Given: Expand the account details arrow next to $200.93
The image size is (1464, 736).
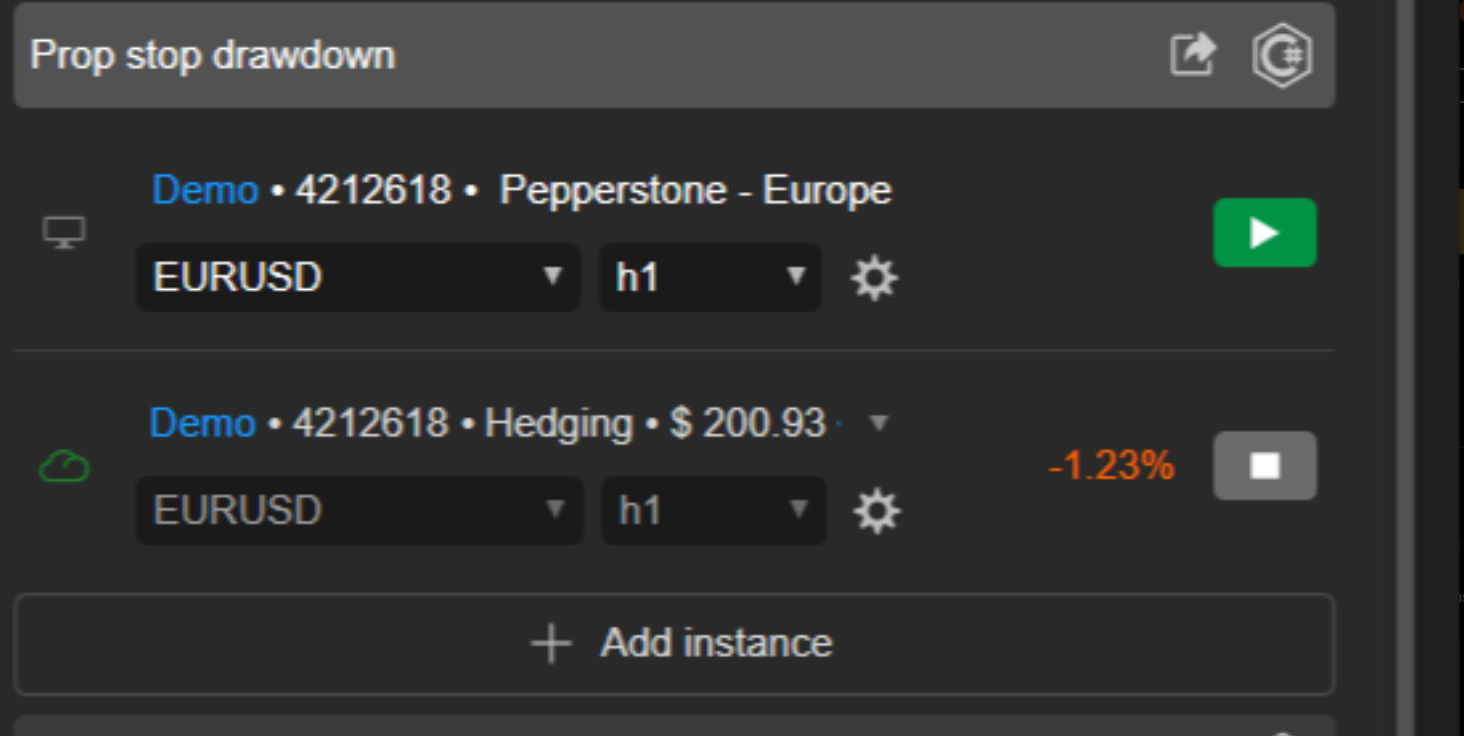Looking at the screenshot, I should pos(878,424).
